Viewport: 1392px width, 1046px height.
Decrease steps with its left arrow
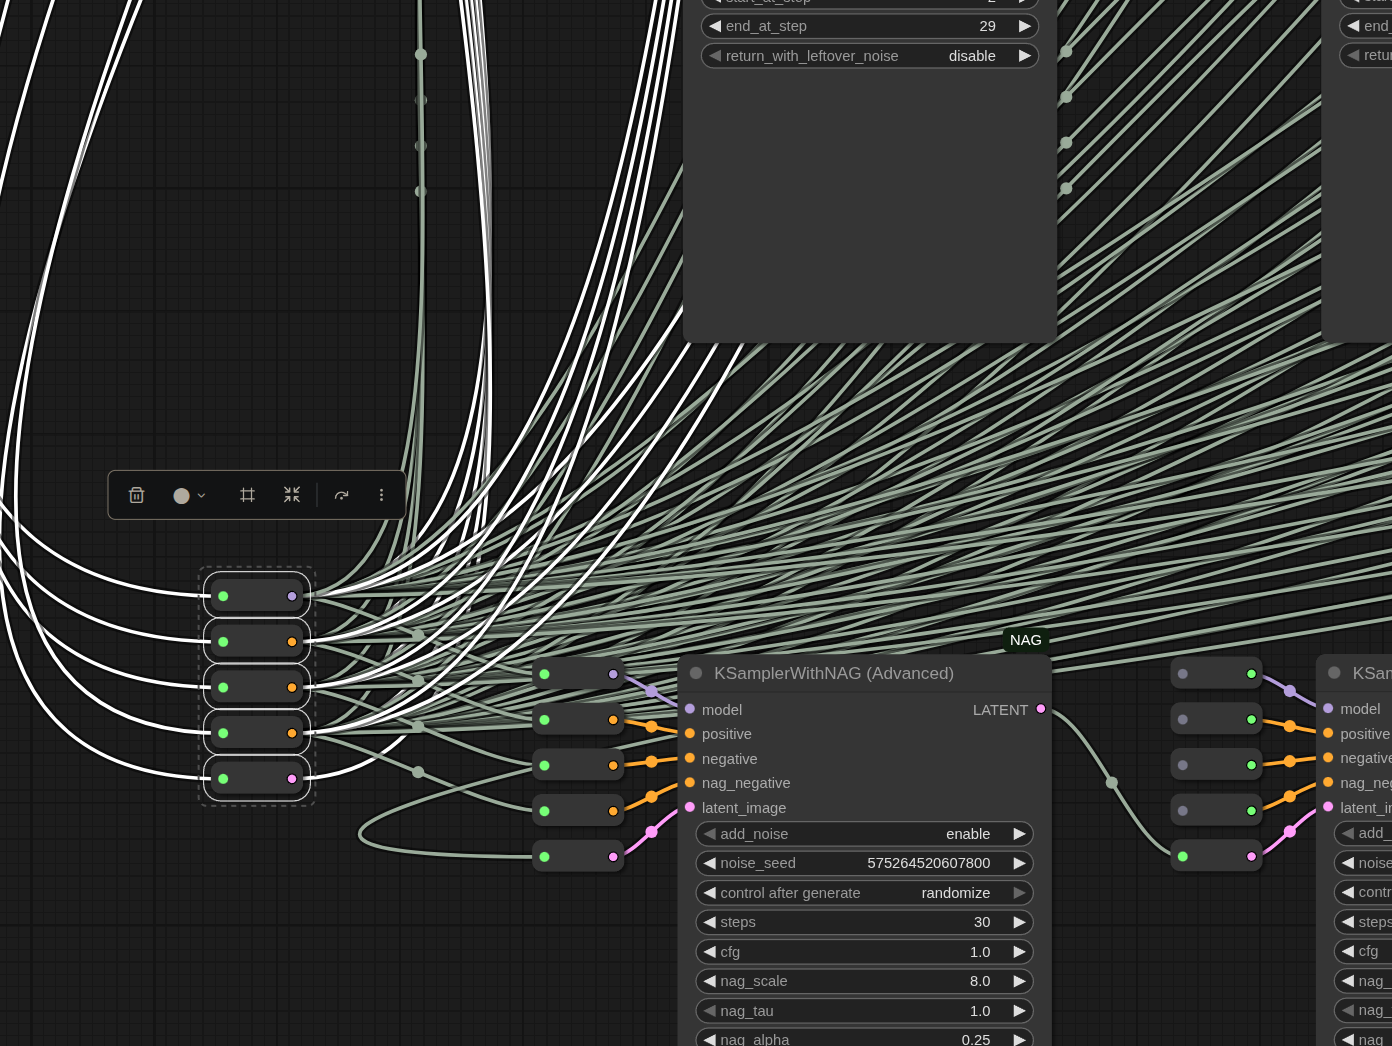click(710, 922)
